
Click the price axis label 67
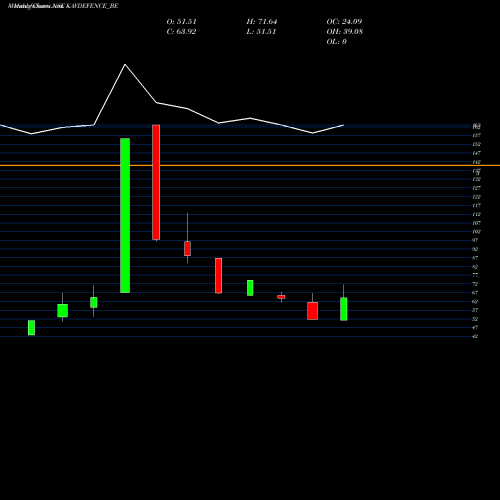475,293
